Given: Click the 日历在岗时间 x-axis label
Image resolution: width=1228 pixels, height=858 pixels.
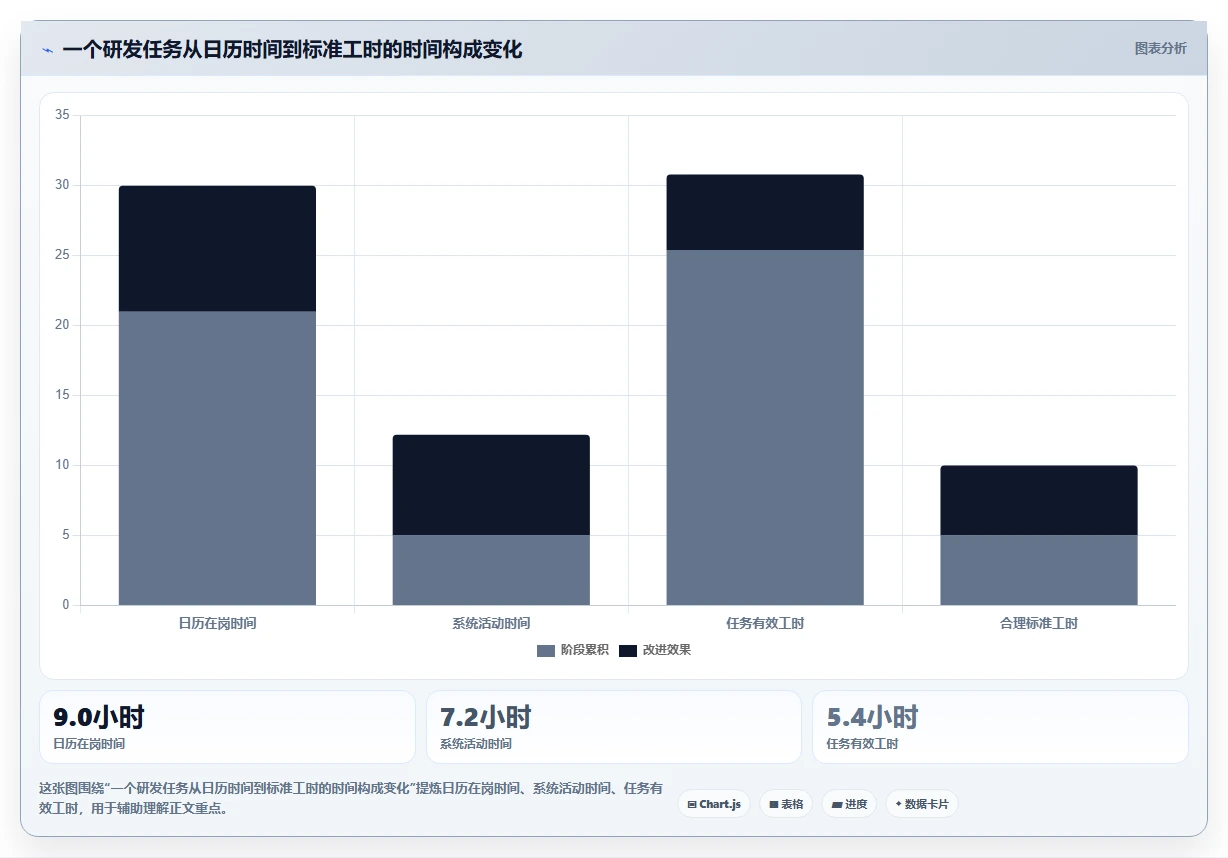Looking at the screenshot, I should (217, 623).
